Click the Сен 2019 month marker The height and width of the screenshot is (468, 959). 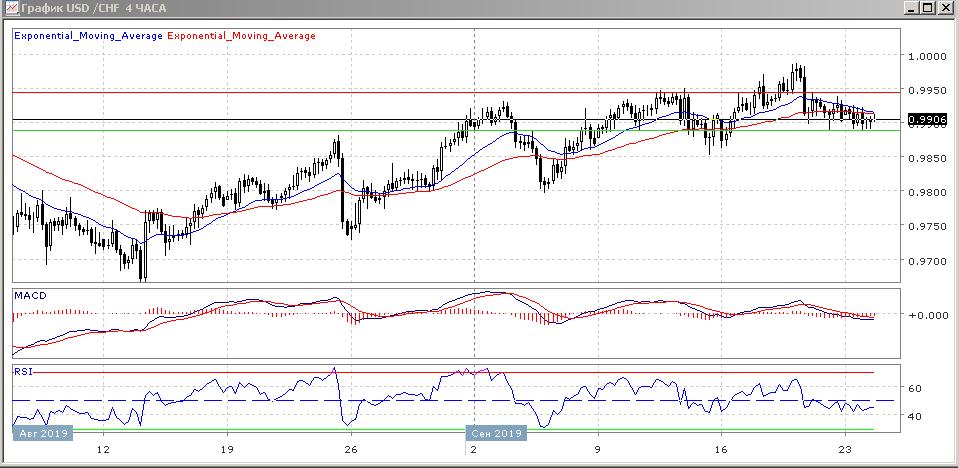(497, 433)
